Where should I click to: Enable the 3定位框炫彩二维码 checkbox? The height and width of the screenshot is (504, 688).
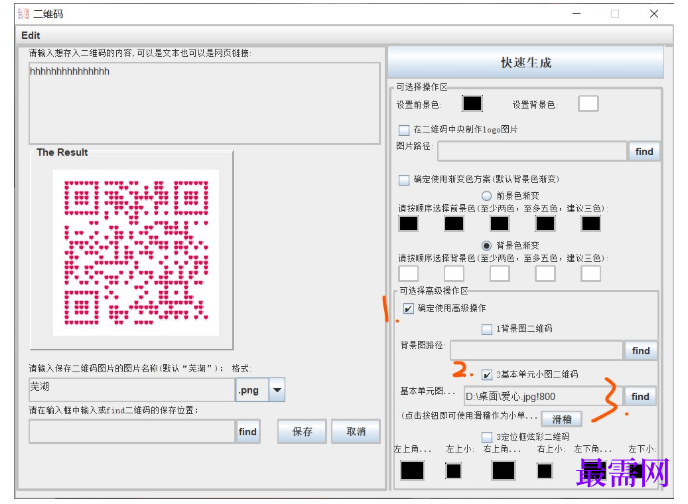[487, 437]
